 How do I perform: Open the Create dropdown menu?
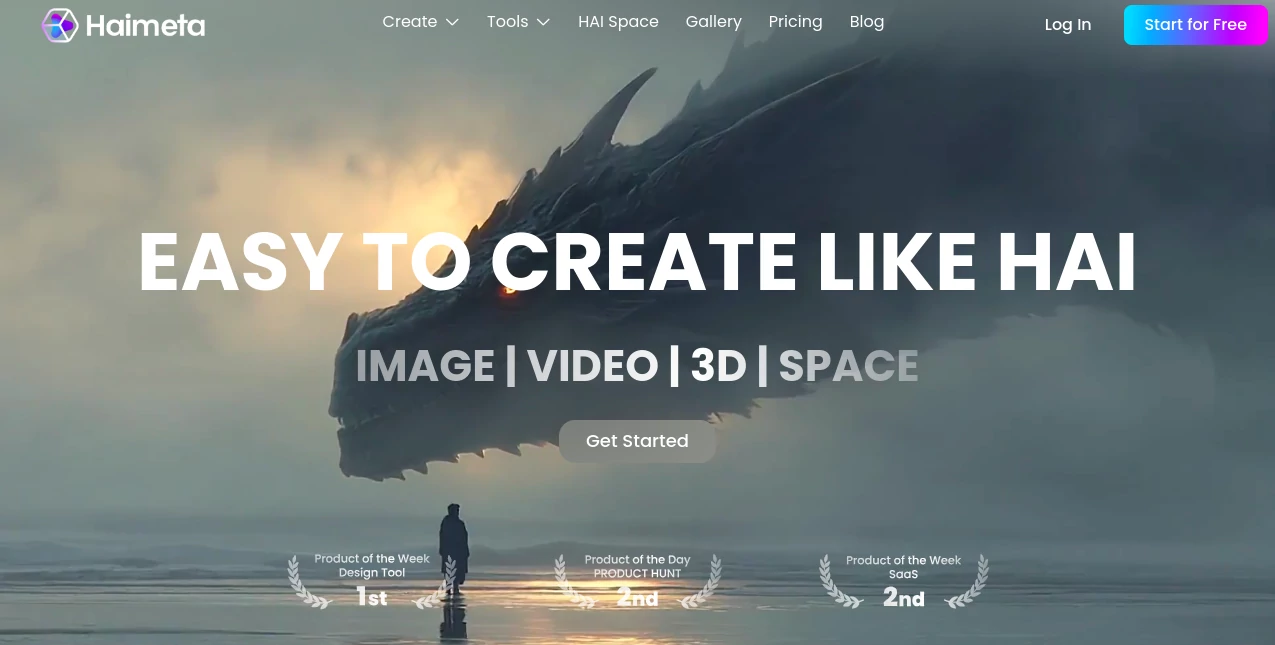tap(409, 21)
